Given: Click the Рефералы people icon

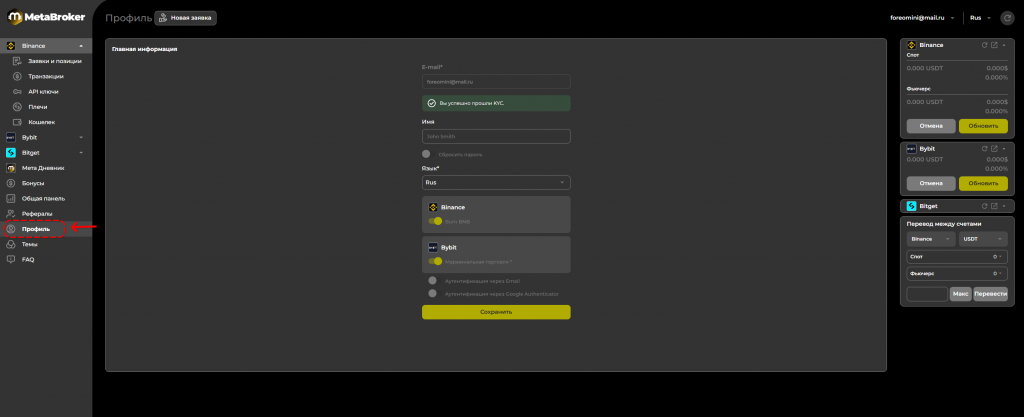Looking at the screenshot, I should pyautogui.click(x=10, y=213).
